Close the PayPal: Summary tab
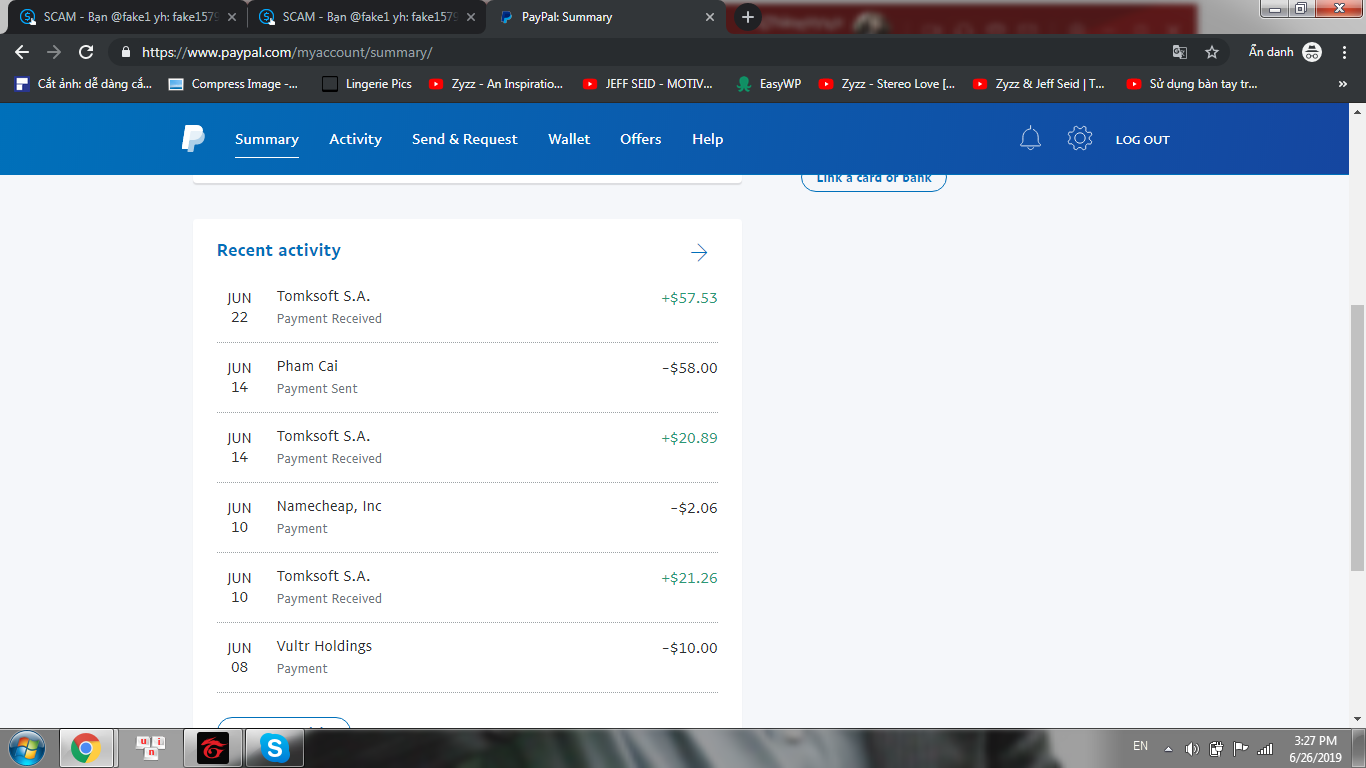Screen dimensions: 1366x768 [x=710, y=17]
